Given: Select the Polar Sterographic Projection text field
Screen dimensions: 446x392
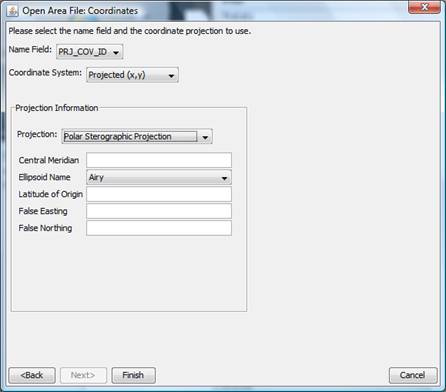Looking at the screenshot, I should [130, 137].
